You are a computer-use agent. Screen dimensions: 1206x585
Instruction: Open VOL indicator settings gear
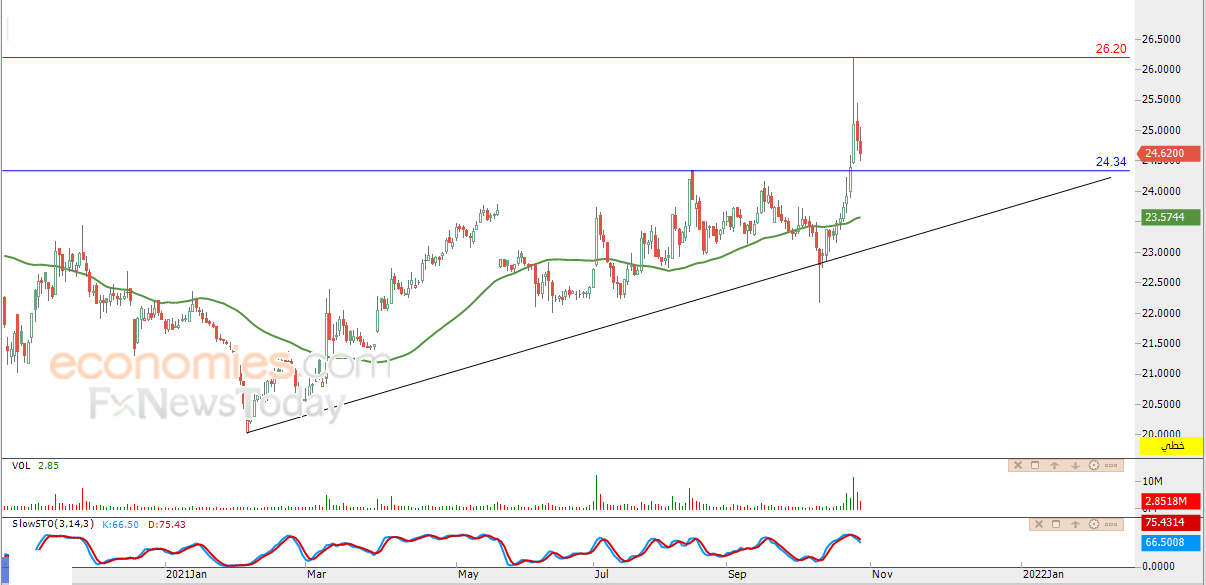1094,465
